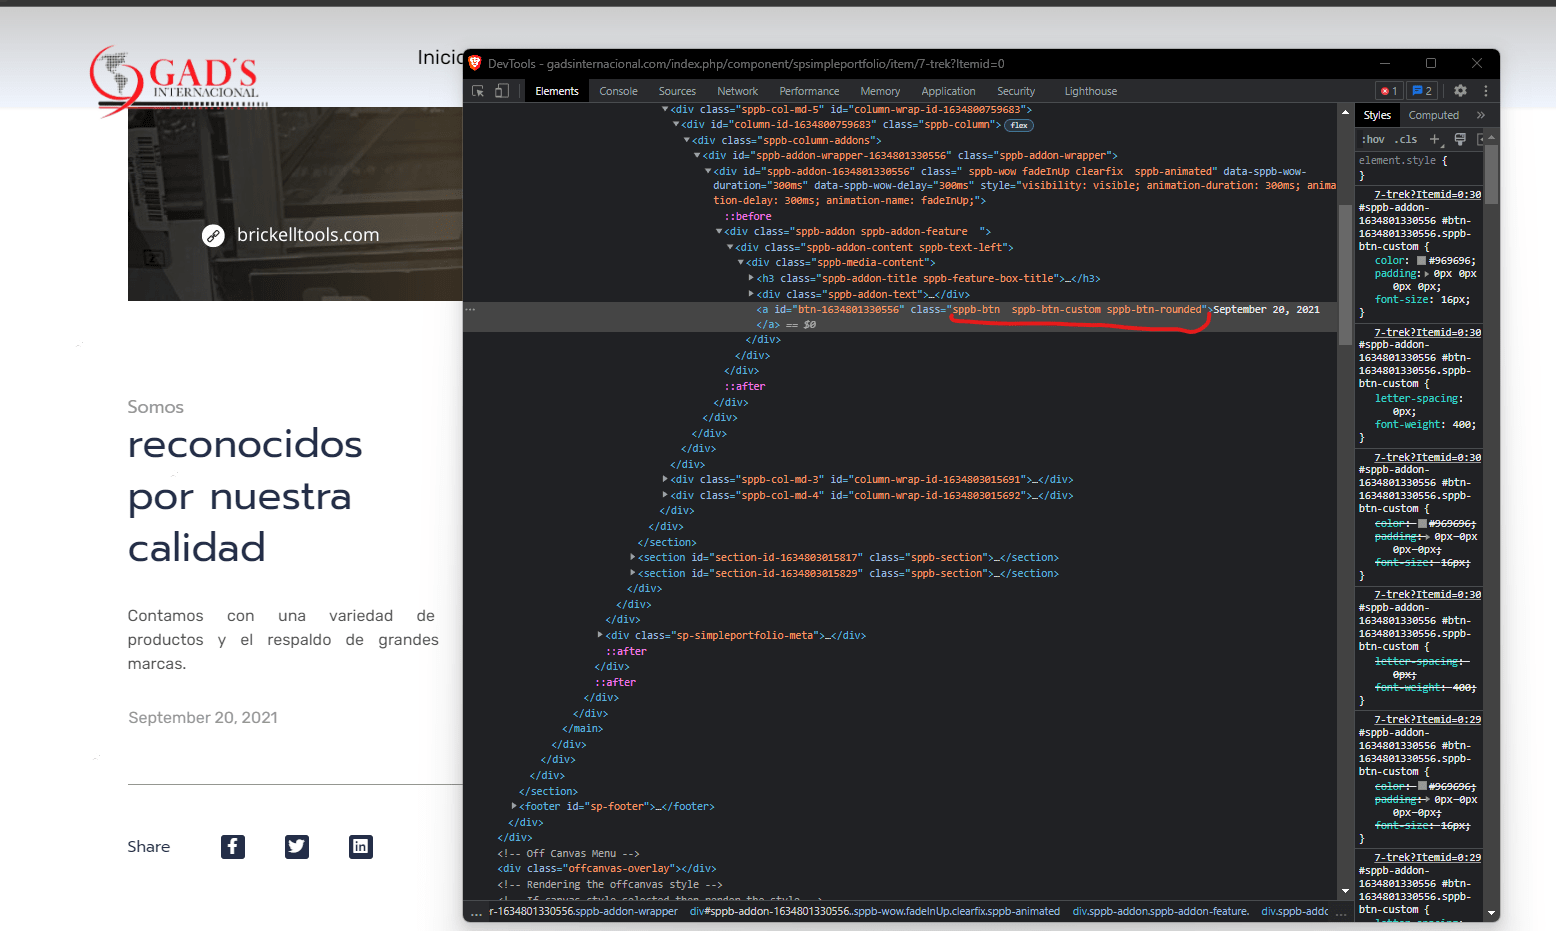The height and width of the screenshot is (931, 1556).
Task: Toggle the :hov element state button
Action: tap(1374, 140)
